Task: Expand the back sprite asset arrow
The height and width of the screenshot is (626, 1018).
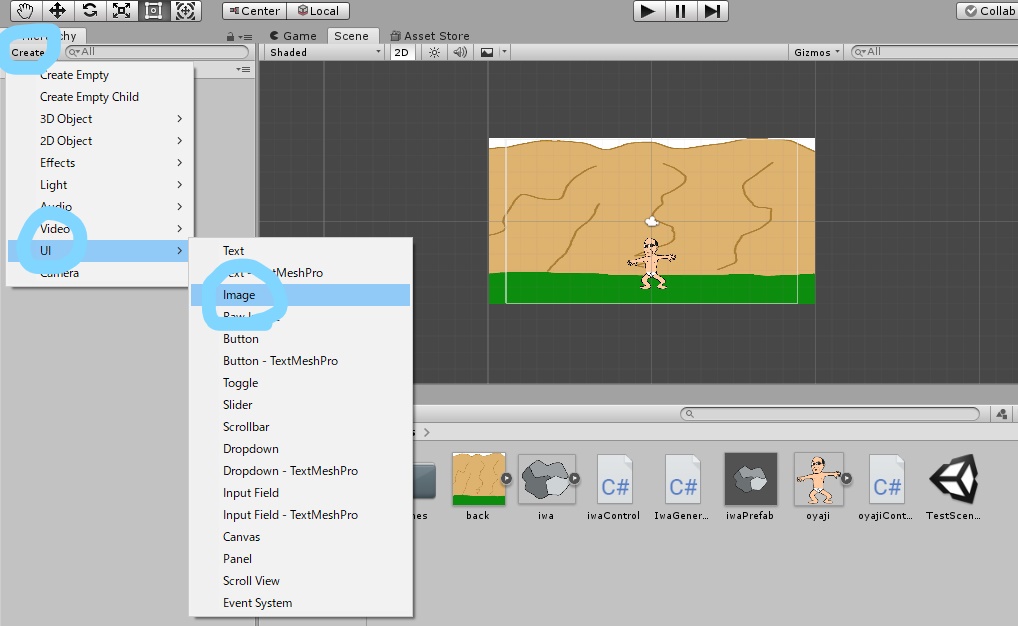Action: [506, 479]
